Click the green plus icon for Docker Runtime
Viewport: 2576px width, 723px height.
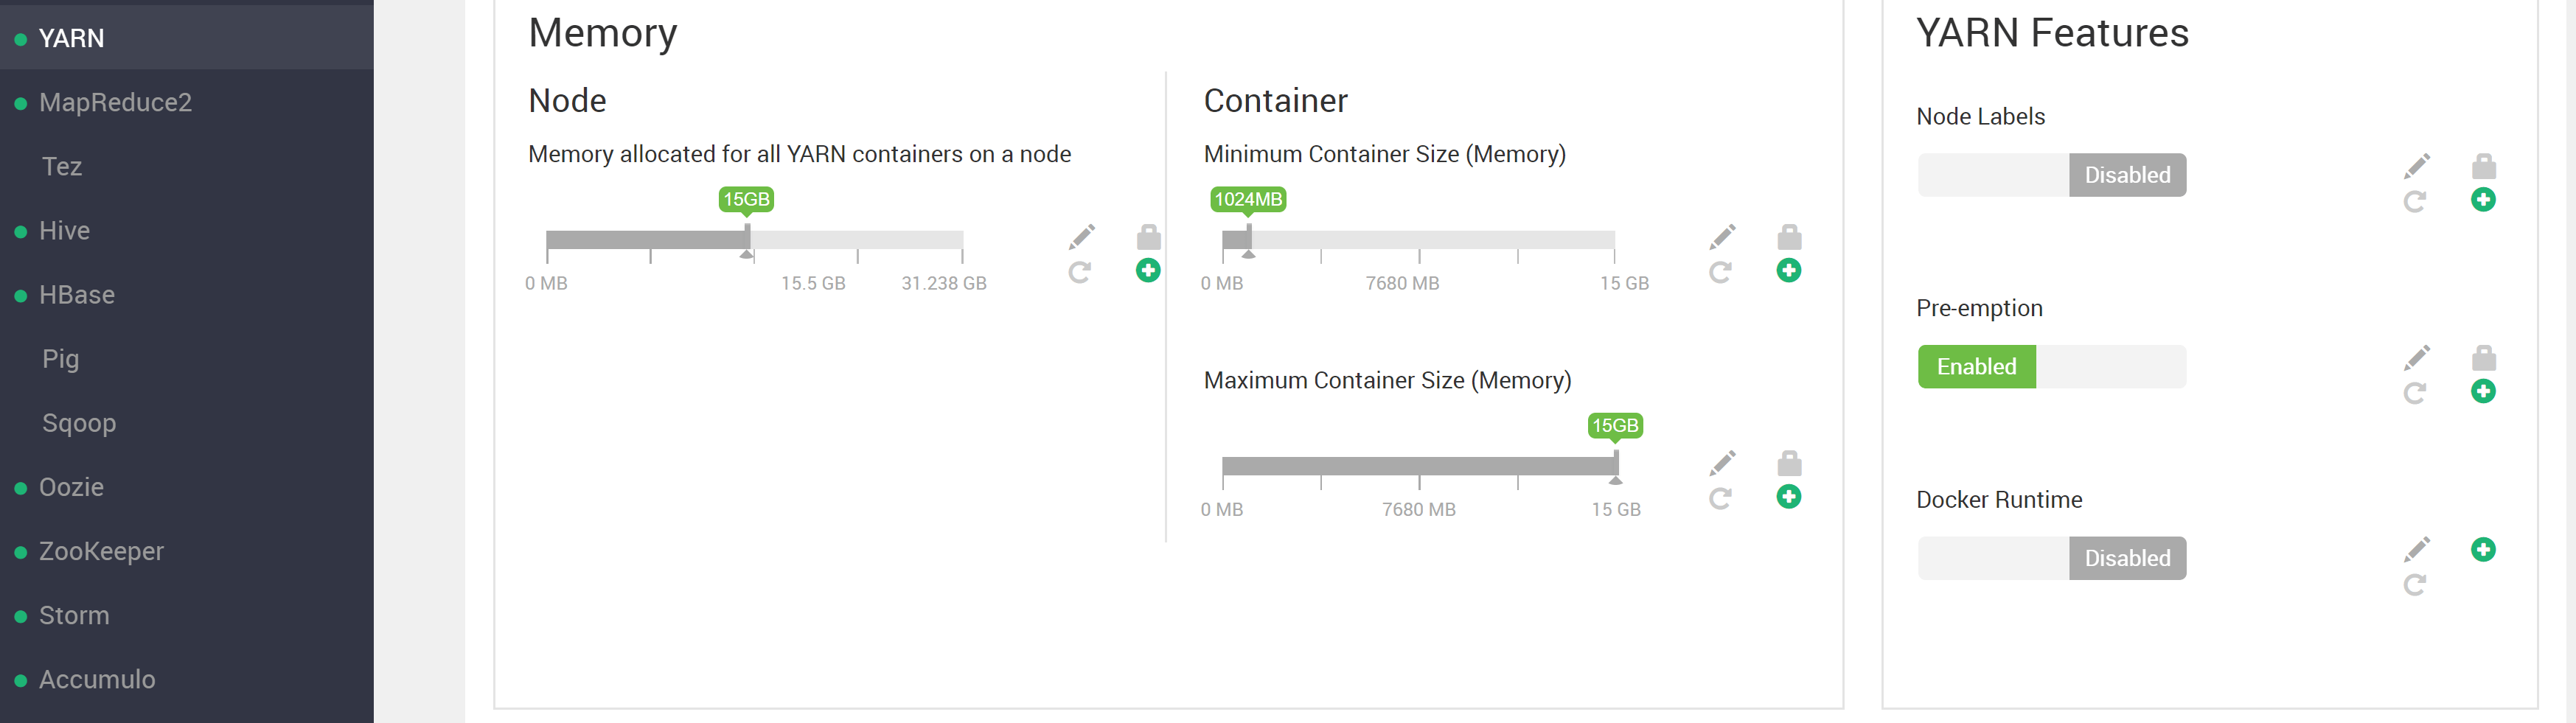tap(2483, 549)
